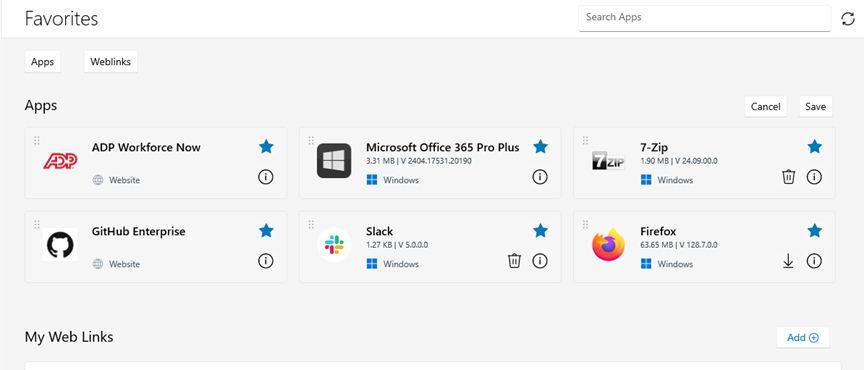The height and width of the screenshot is (370, 864).
Task: Click the Slack trash icon
Action: [x=514, y=261]
